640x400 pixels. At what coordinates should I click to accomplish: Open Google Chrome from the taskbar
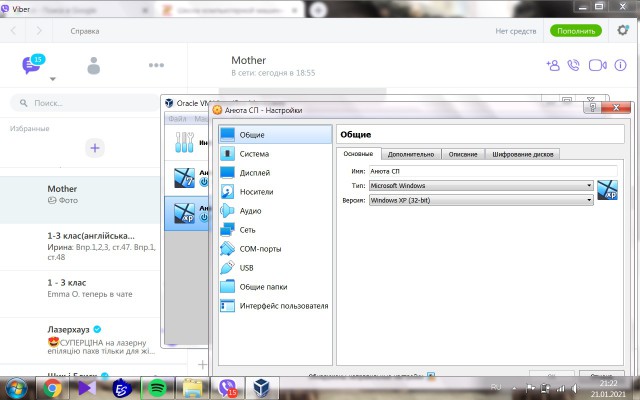click(x=52, y=388)
